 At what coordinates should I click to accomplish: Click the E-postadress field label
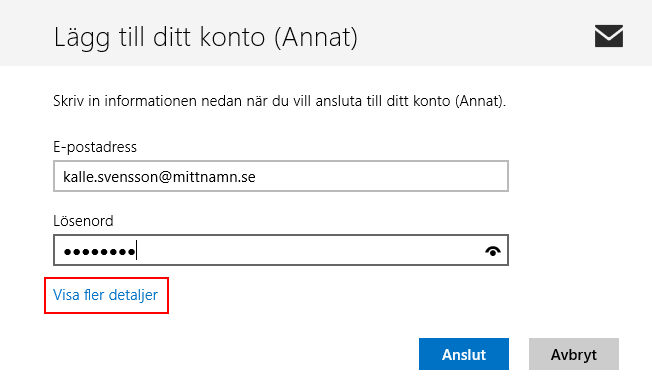[x=95, y=147]
